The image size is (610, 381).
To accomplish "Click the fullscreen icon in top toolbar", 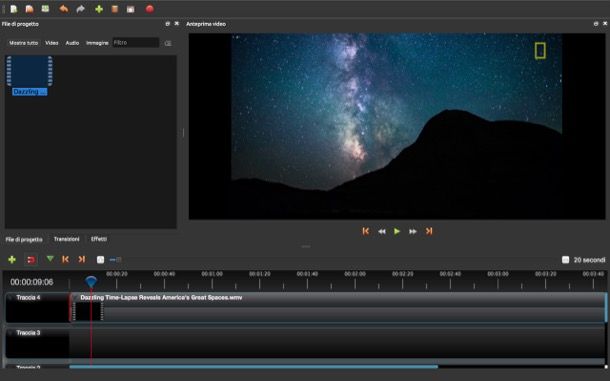I will (131, 9).
